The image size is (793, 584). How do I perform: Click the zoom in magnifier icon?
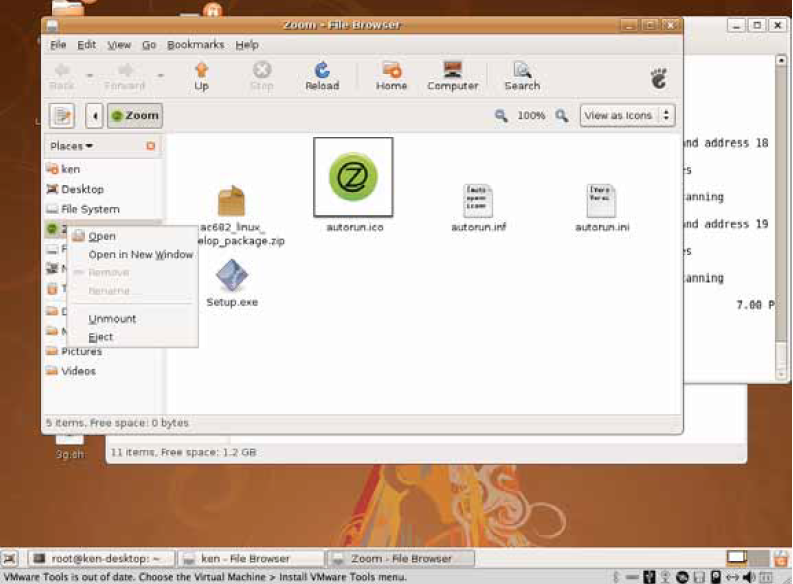click(561, 116)
